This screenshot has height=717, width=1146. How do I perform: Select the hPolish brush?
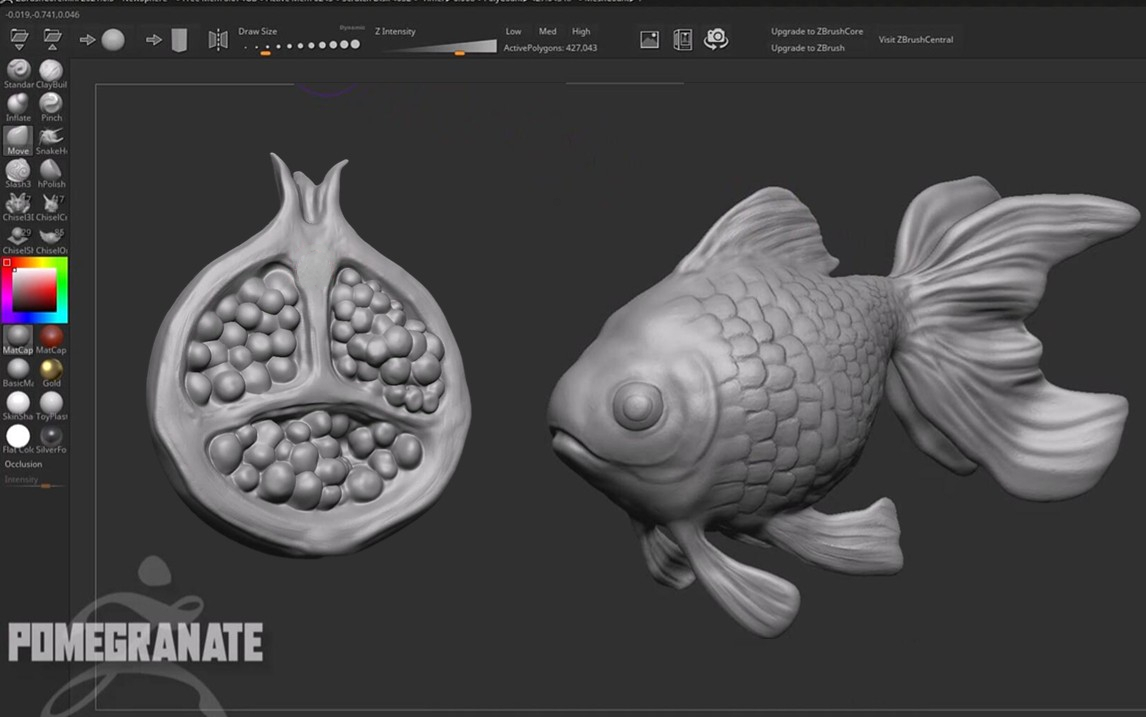pyautogui.click(x=50, y=170)
